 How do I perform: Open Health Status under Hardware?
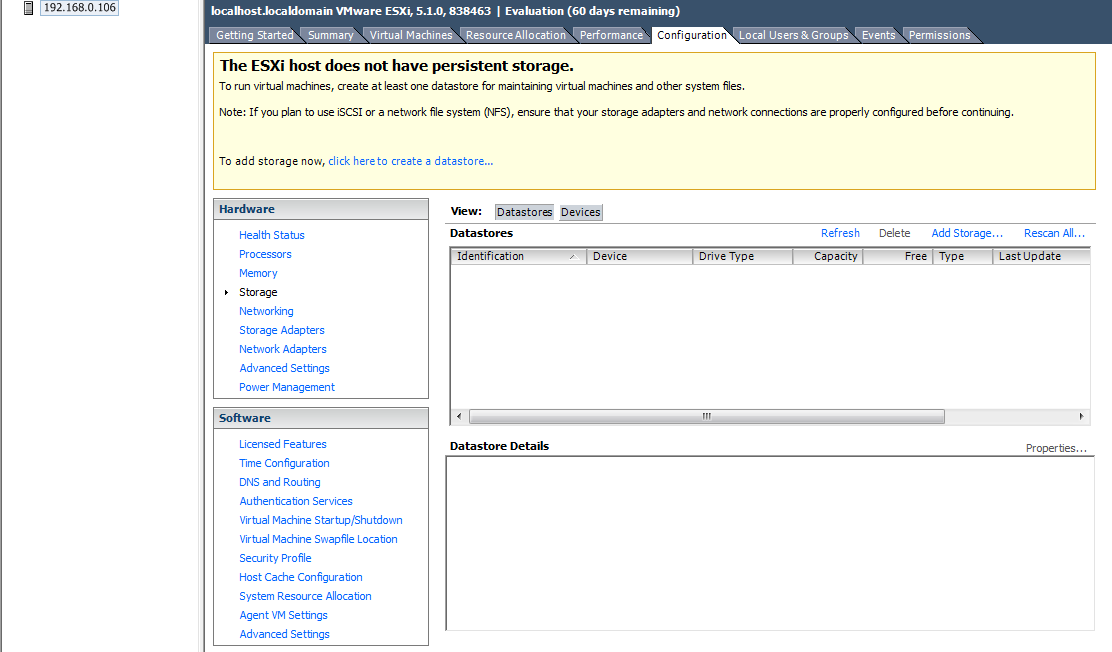point(272,235)
